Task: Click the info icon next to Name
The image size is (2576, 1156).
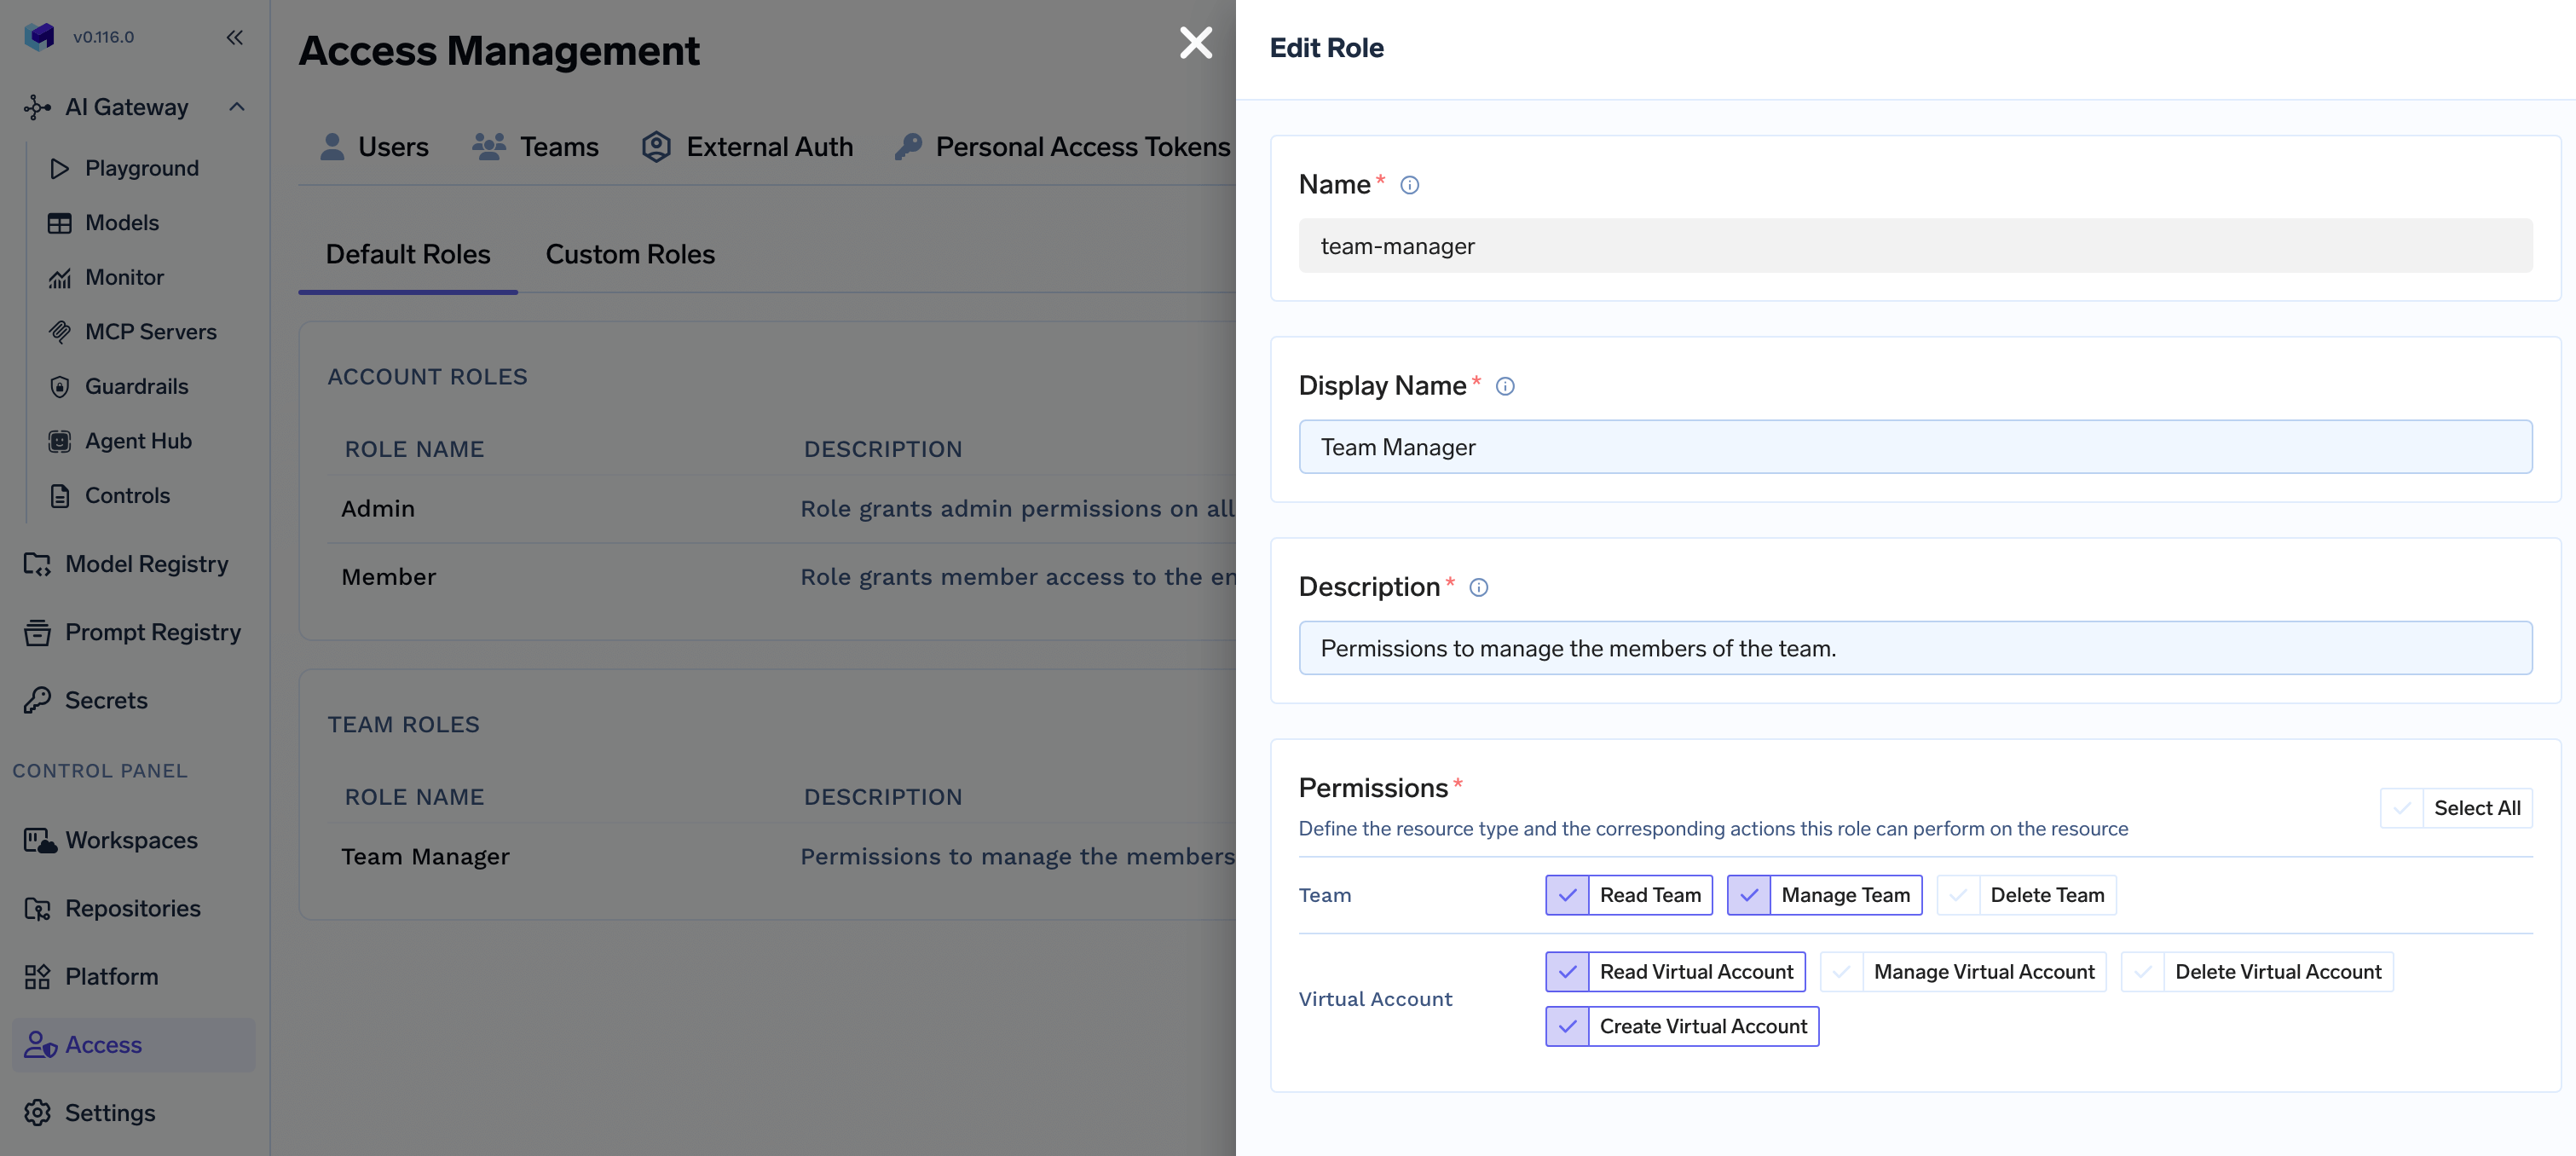Action: click(1409, 185)
